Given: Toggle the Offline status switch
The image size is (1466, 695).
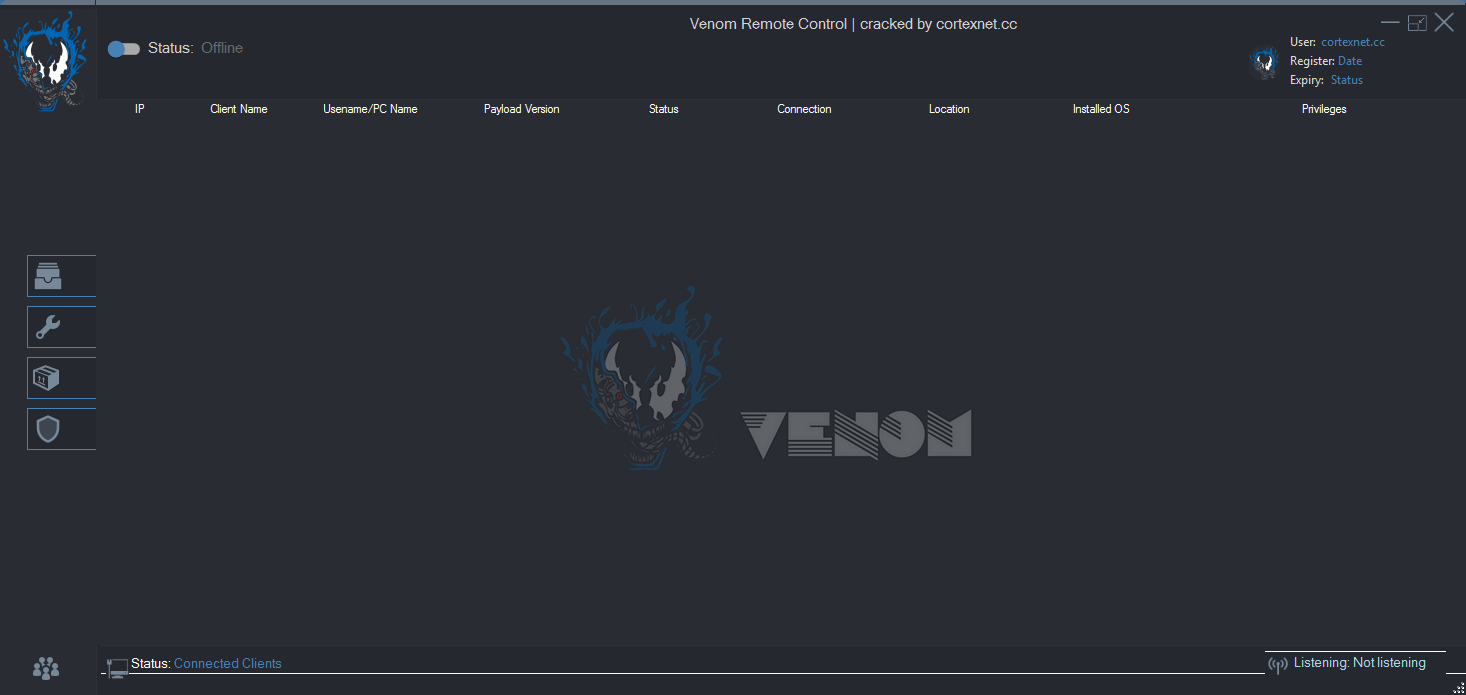Looking at the screenshot, I should pyautogui.click(x=123, y=49).
